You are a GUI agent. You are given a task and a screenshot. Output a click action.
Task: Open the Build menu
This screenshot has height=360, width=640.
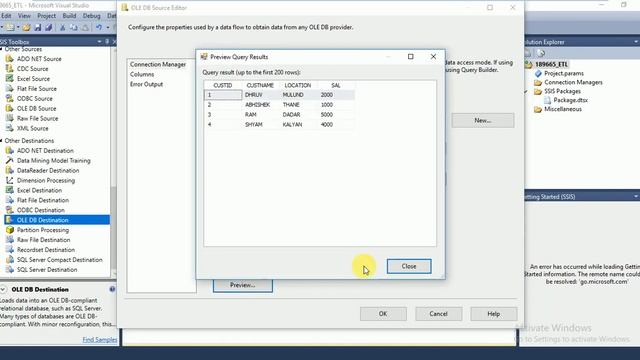69,16
